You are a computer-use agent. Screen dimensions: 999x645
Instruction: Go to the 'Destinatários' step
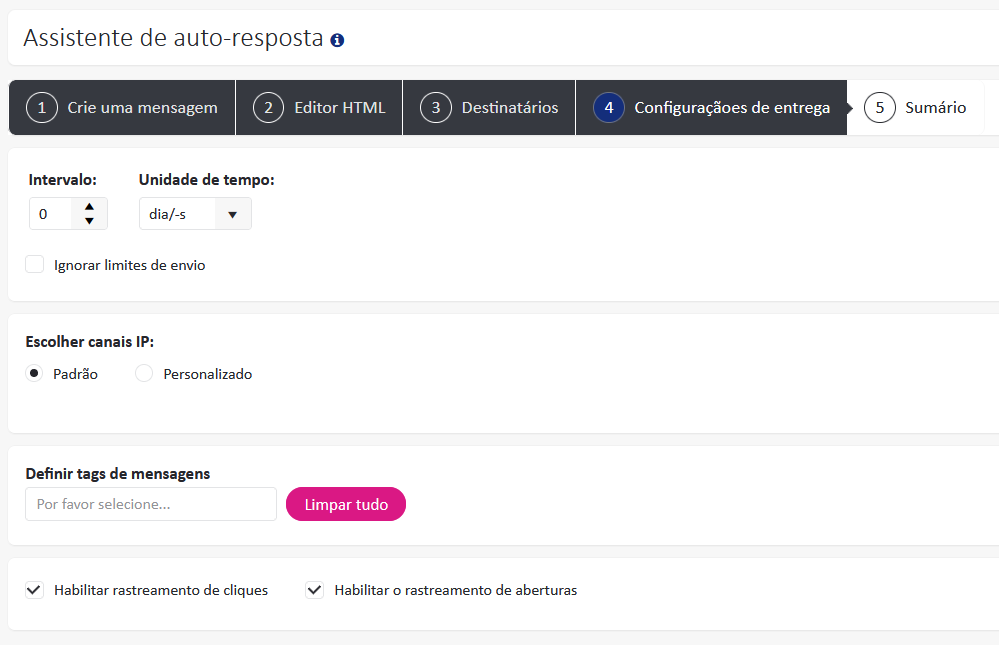[488, 107]
